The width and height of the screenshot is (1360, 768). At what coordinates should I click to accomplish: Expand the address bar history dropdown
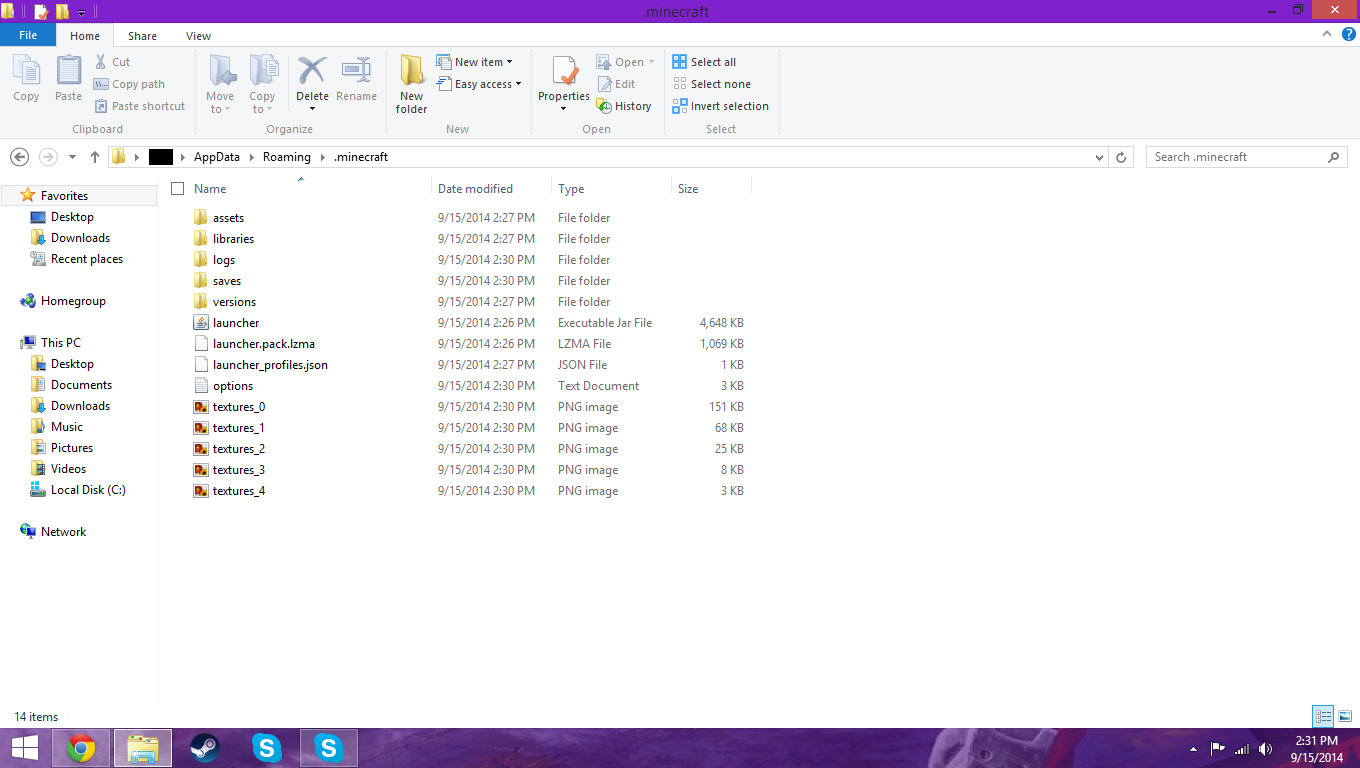click(1100, 157)
